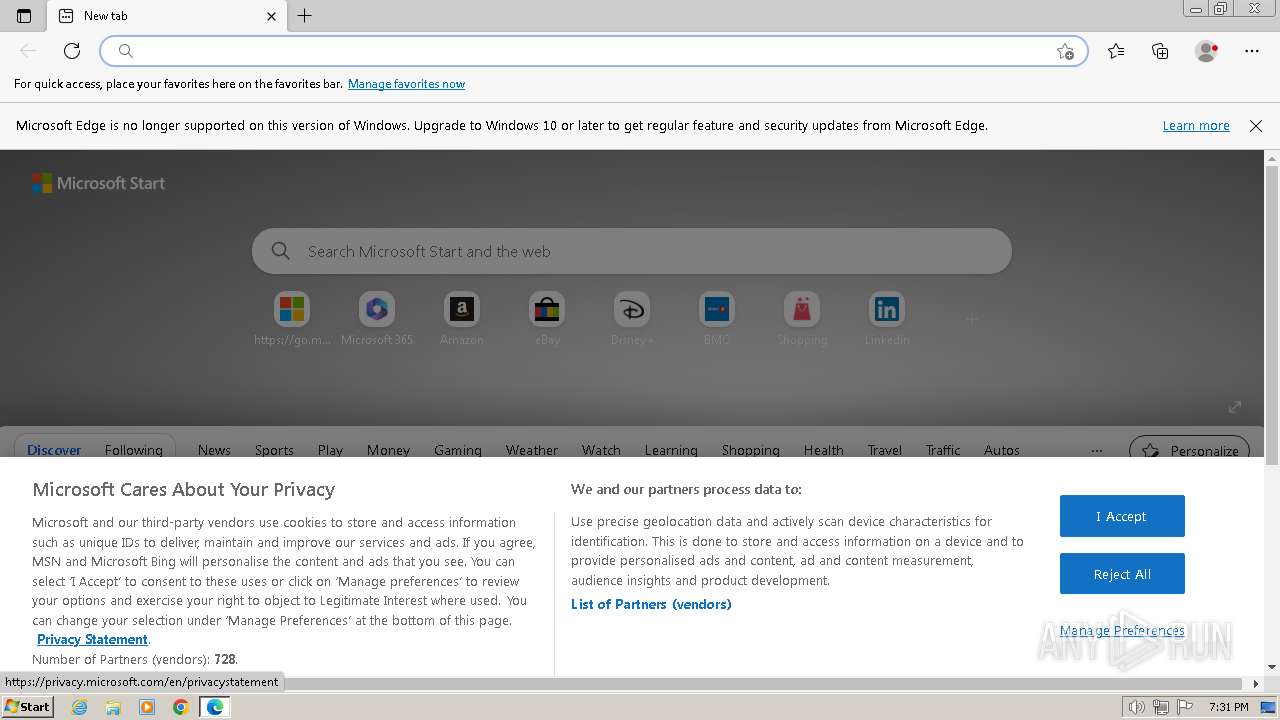Open the Sports category
This screenshot has width=1280, height=720.
point(274,450)
